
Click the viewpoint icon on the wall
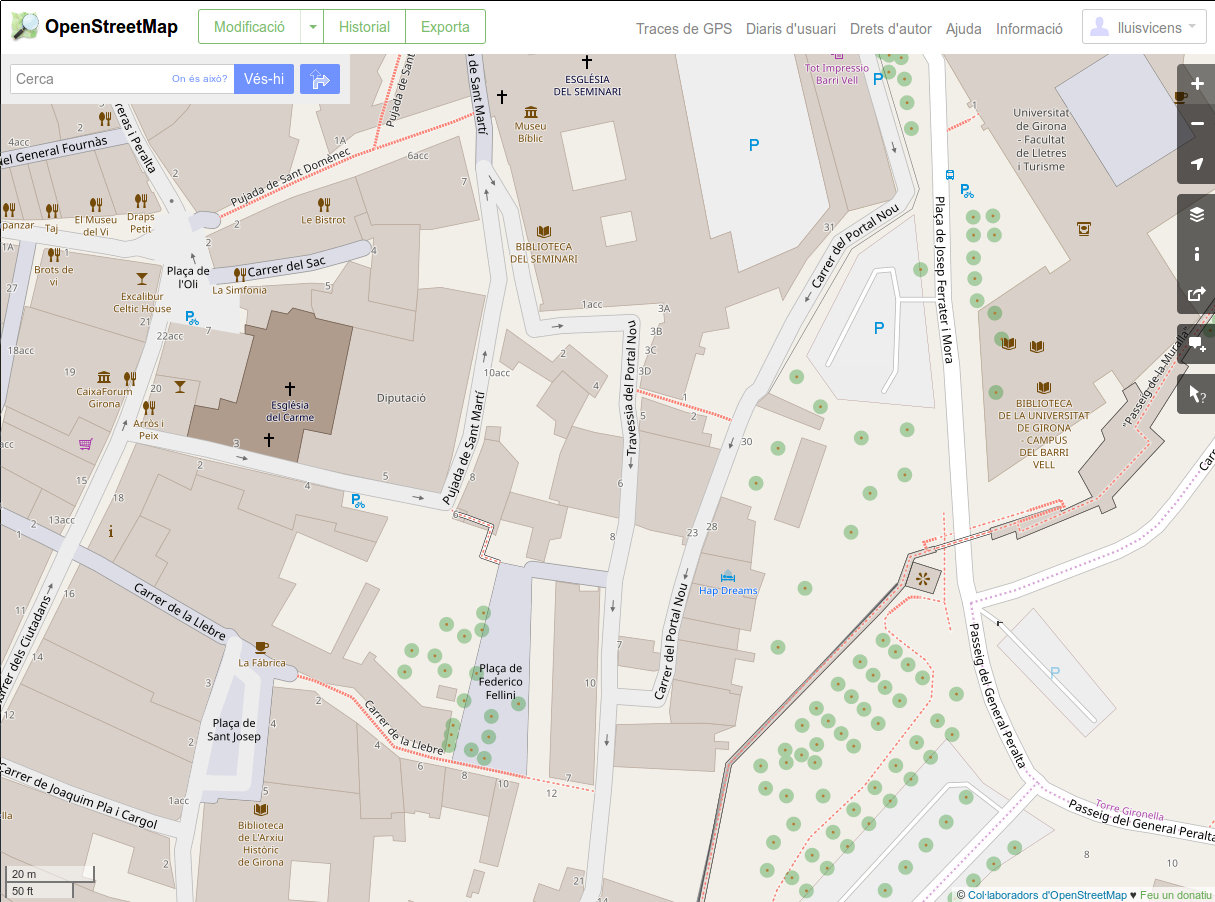(x=923, y=578)
